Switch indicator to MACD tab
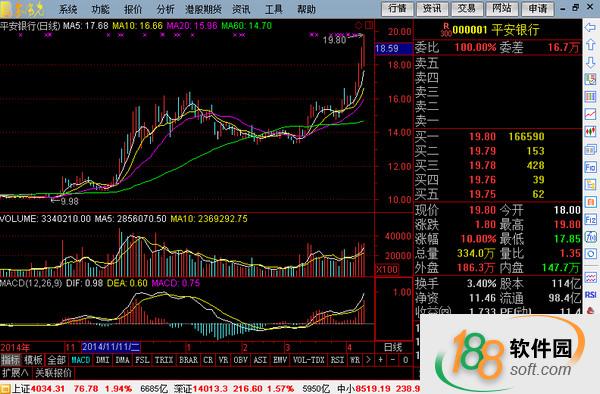 click(x=81, y=360)
